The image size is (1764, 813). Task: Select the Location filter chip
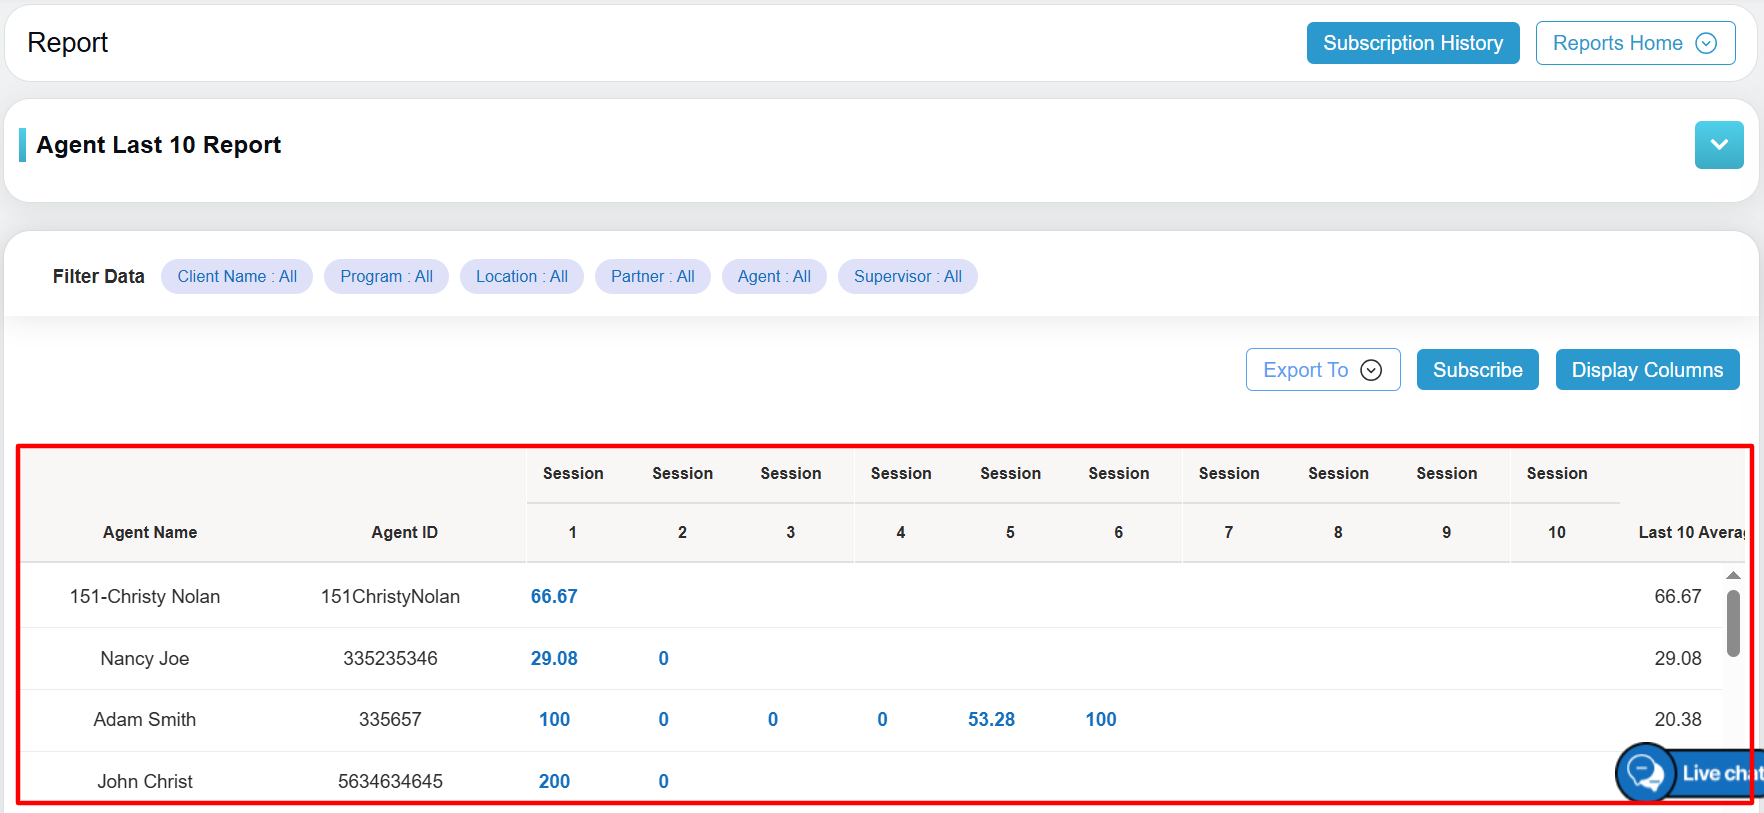tap(521, 277)
